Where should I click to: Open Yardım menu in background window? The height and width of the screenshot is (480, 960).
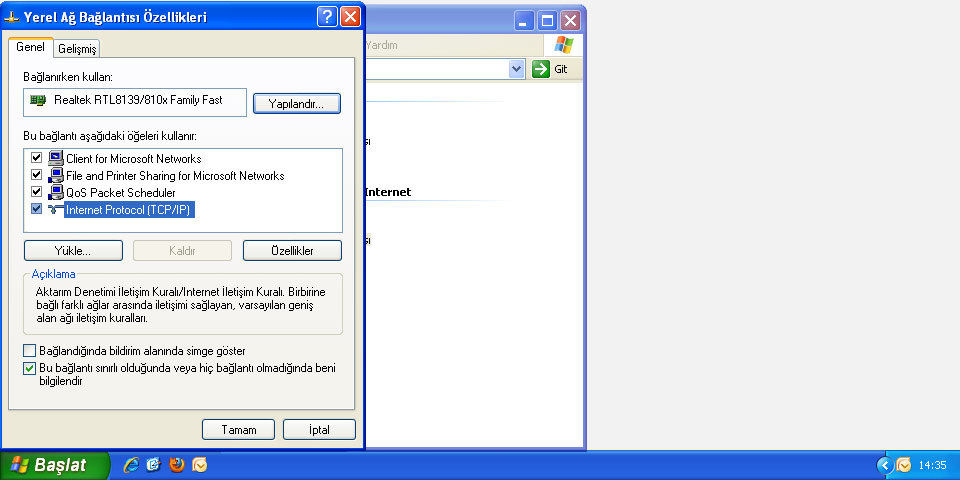tap(381, 45)
